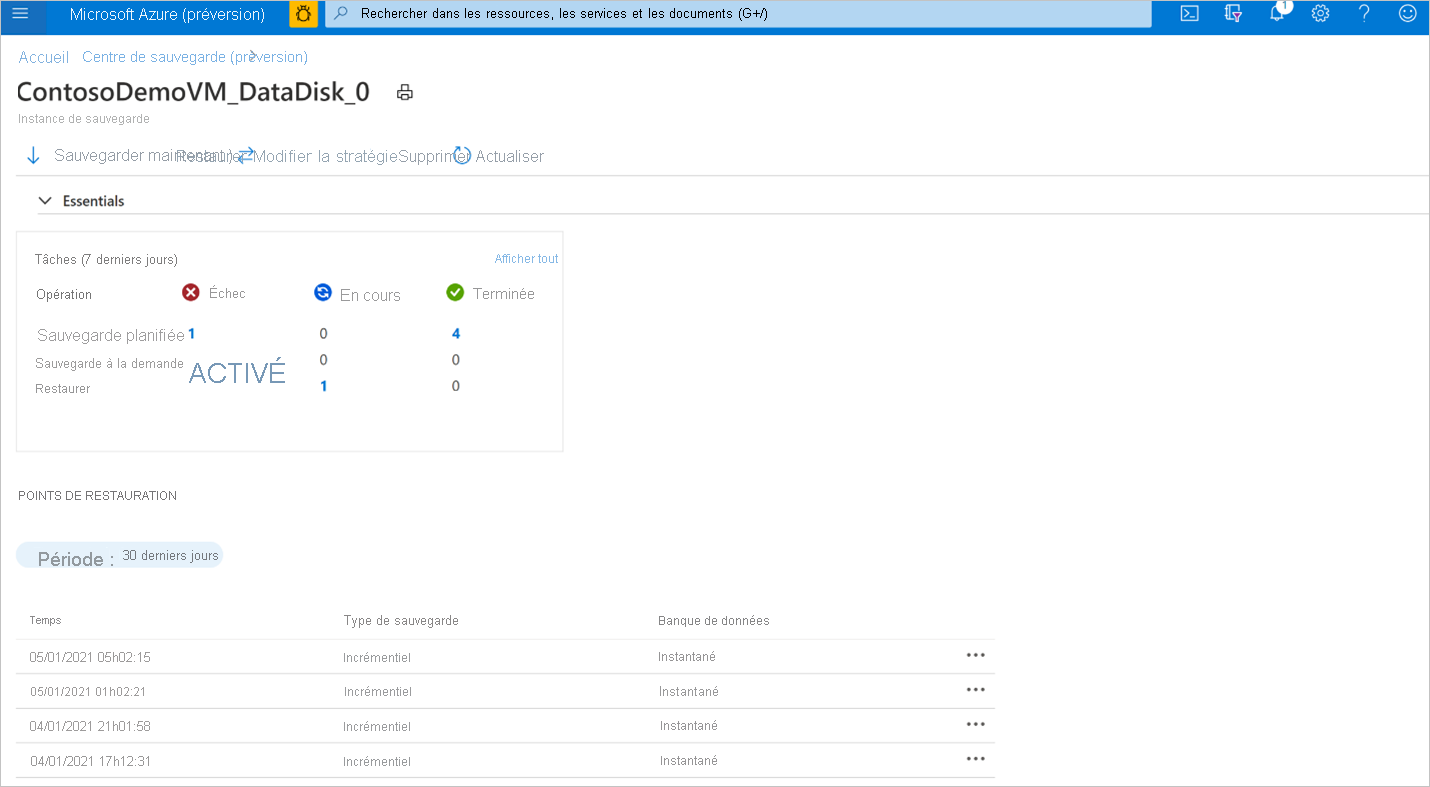
Task: Open more options for 05/01/2021 05h02:15 row
Action: 976,655
